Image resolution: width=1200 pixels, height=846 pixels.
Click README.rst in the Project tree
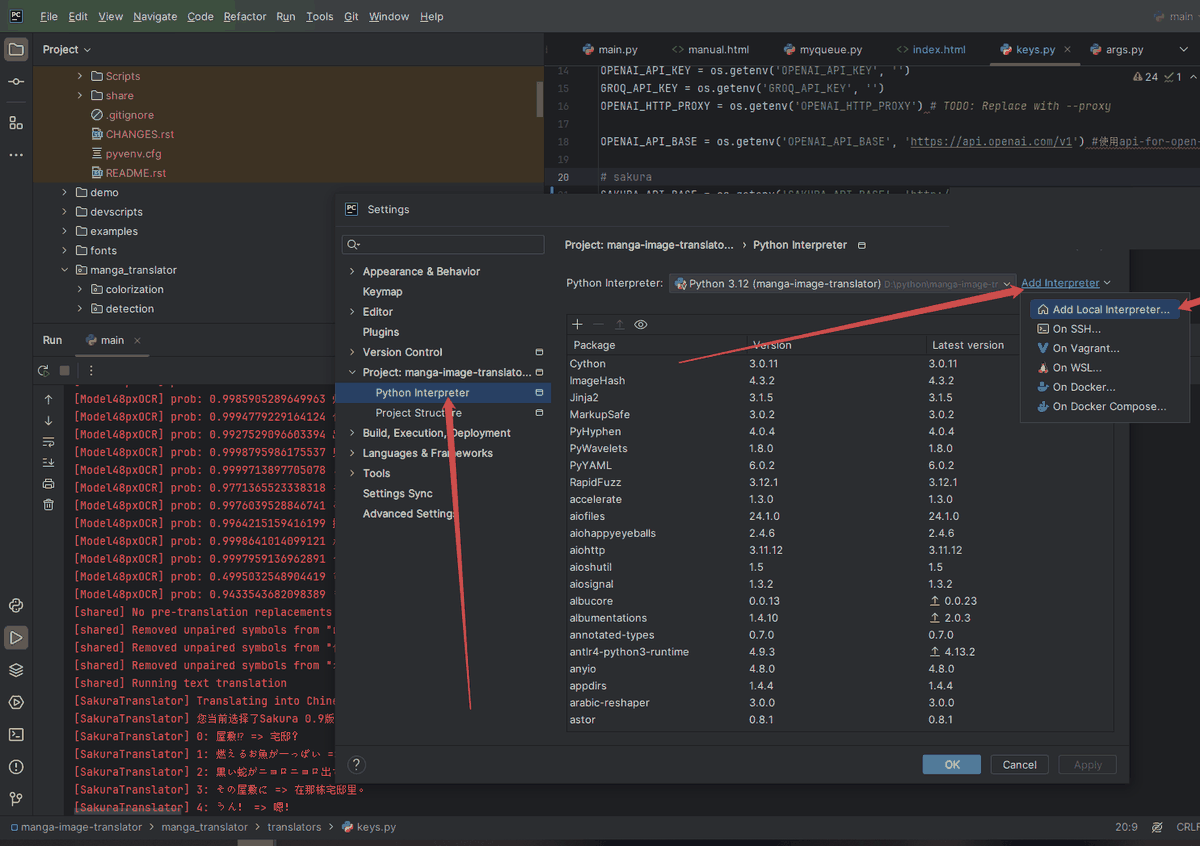(136, 173)
